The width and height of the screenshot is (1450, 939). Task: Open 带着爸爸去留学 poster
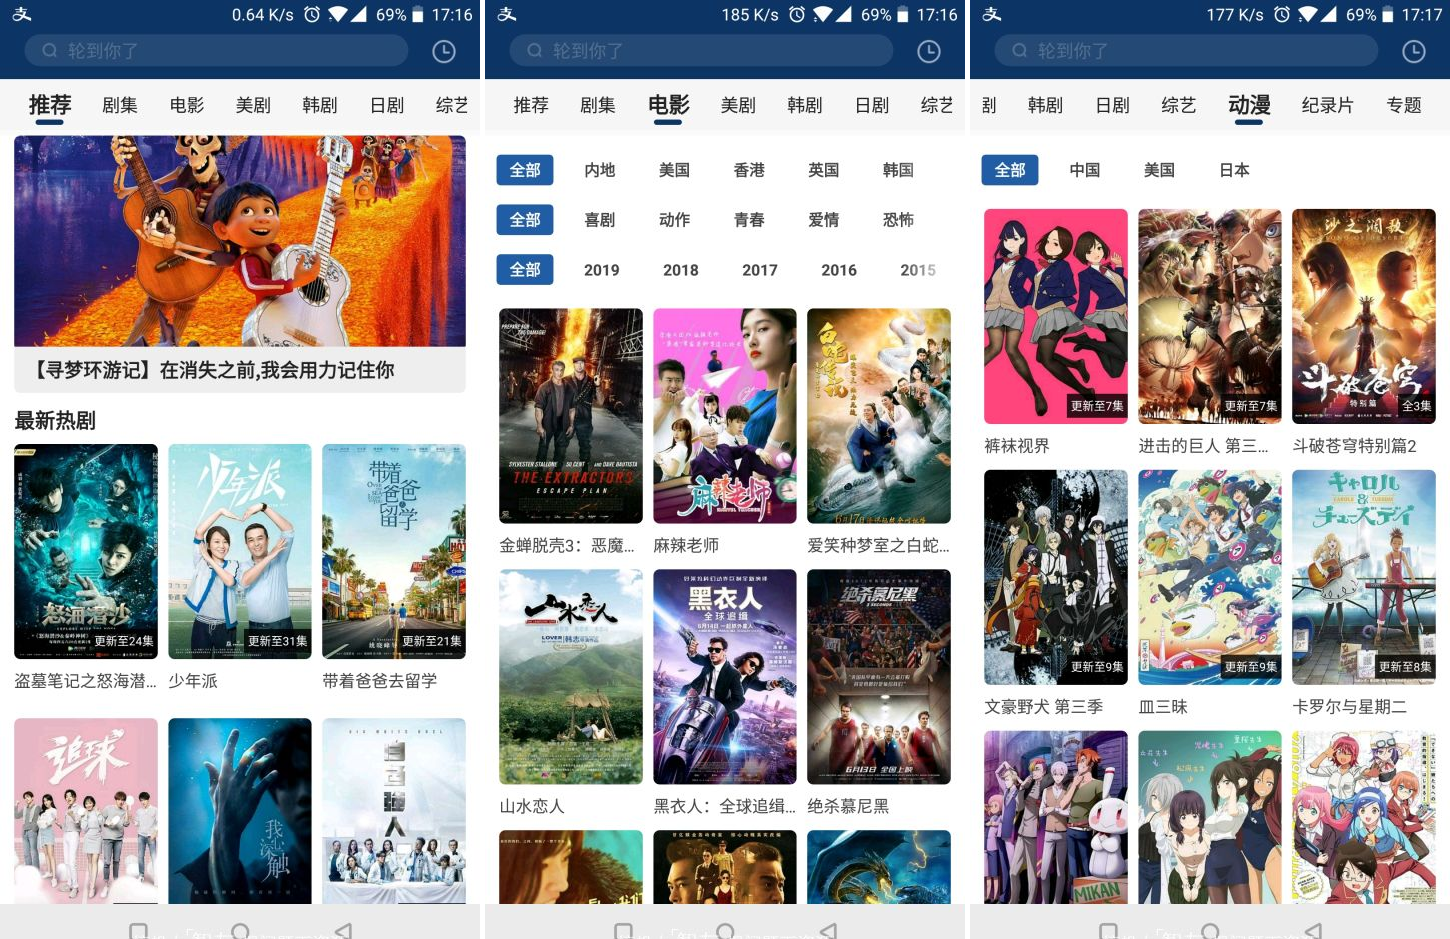[394, 551]
